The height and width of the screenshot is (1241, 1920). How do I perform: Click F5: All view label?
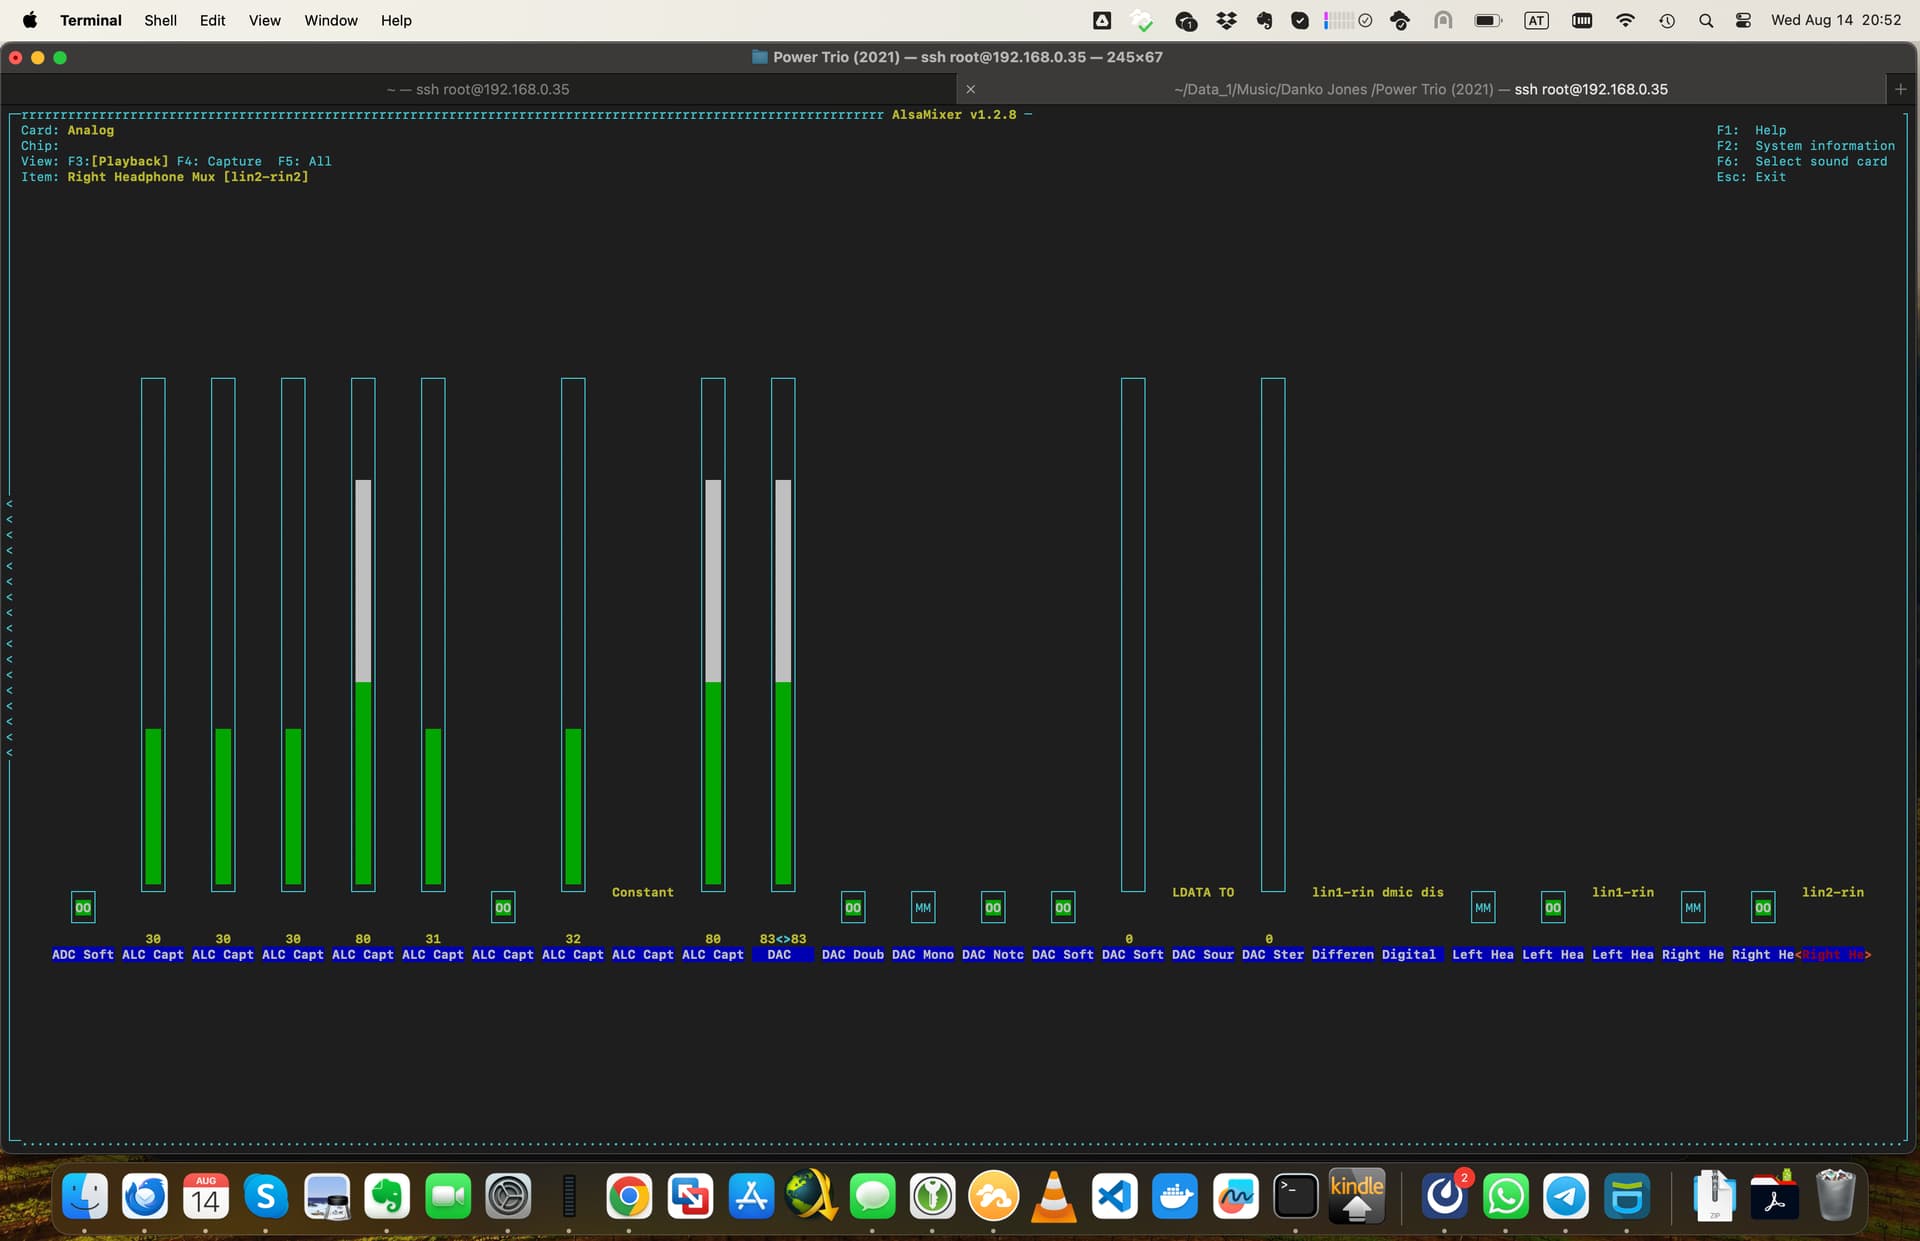(x=305, y=161)
